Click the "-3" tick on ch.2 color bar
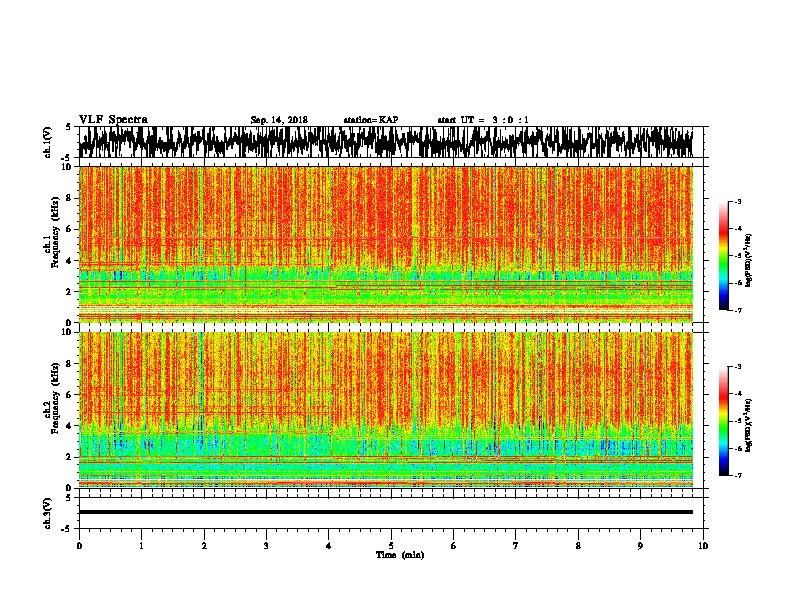Viewport: 792px width, 612px height. (738, 367)
